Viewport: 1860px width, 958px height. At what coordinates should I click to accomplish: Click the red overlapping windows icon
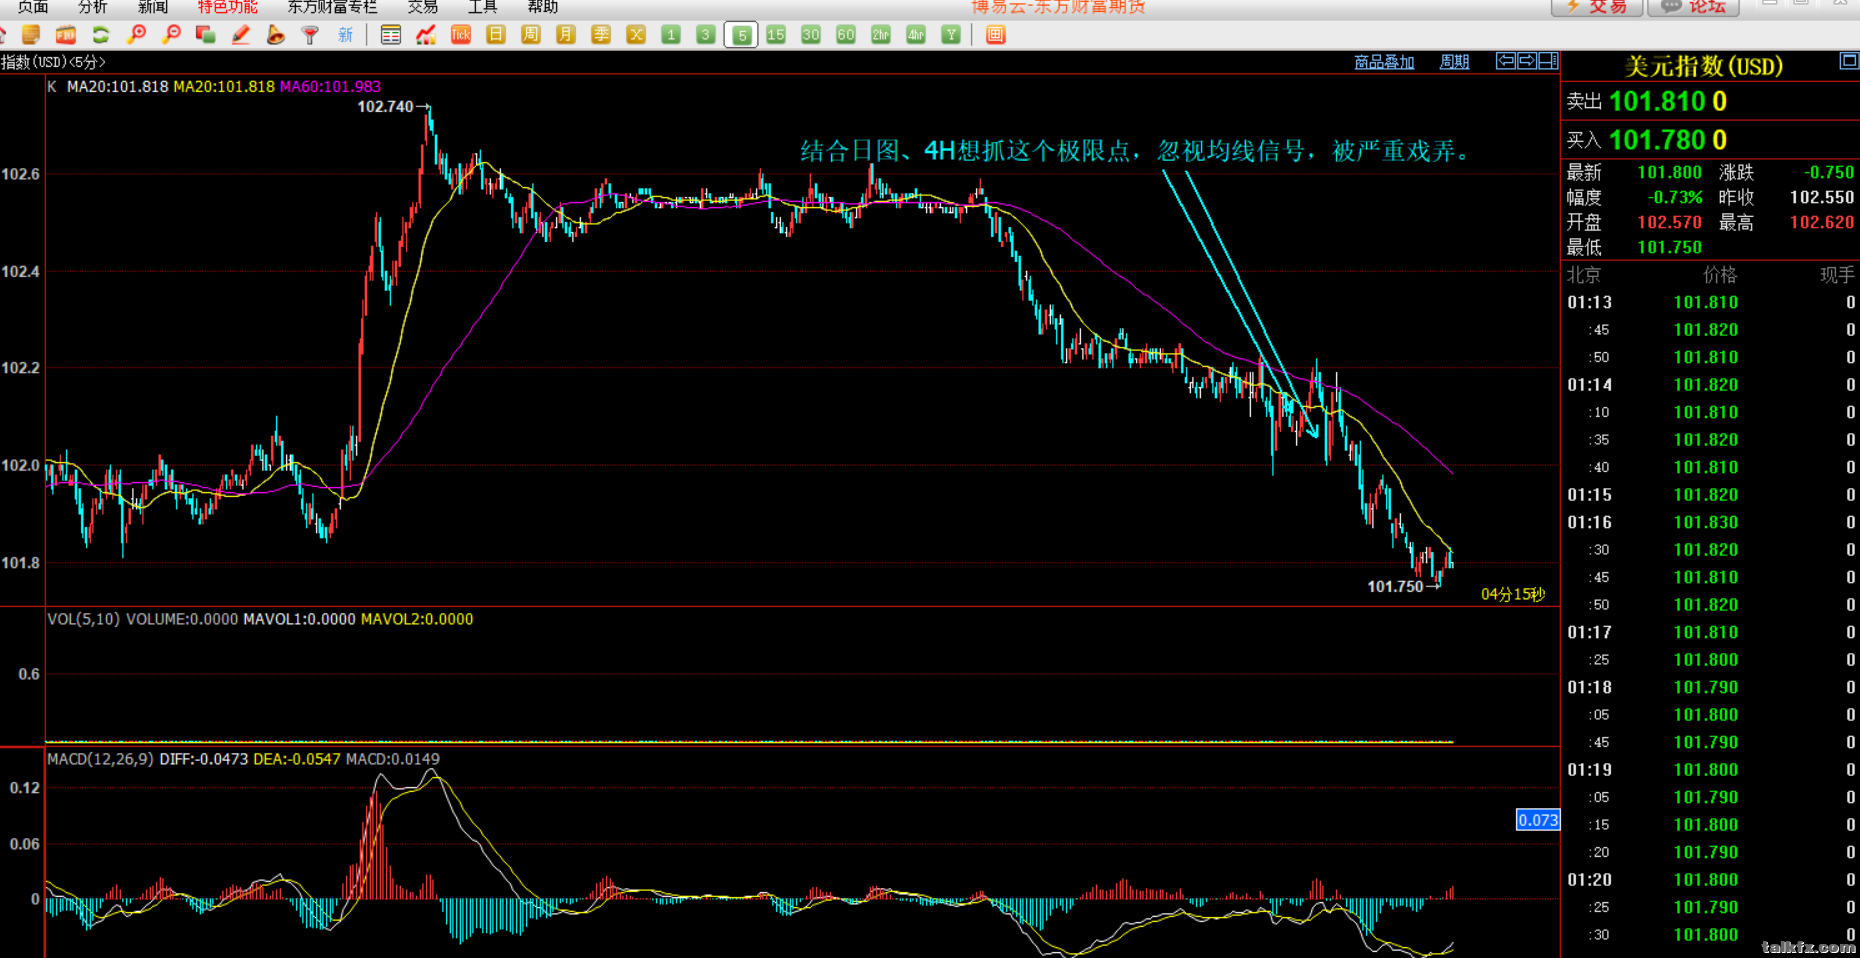coord(206,35)
